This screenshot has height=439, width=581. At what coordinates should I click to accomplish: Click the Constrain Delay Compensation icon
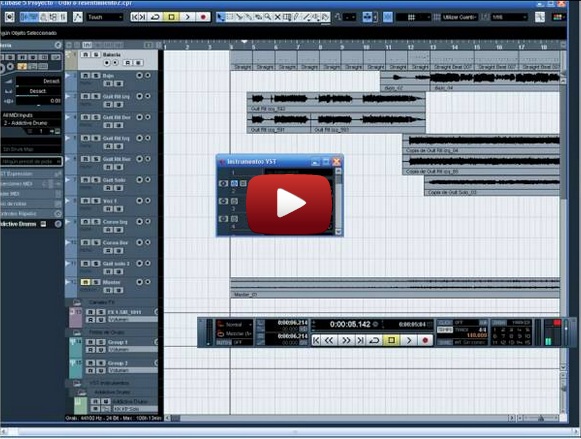point(9,17)
